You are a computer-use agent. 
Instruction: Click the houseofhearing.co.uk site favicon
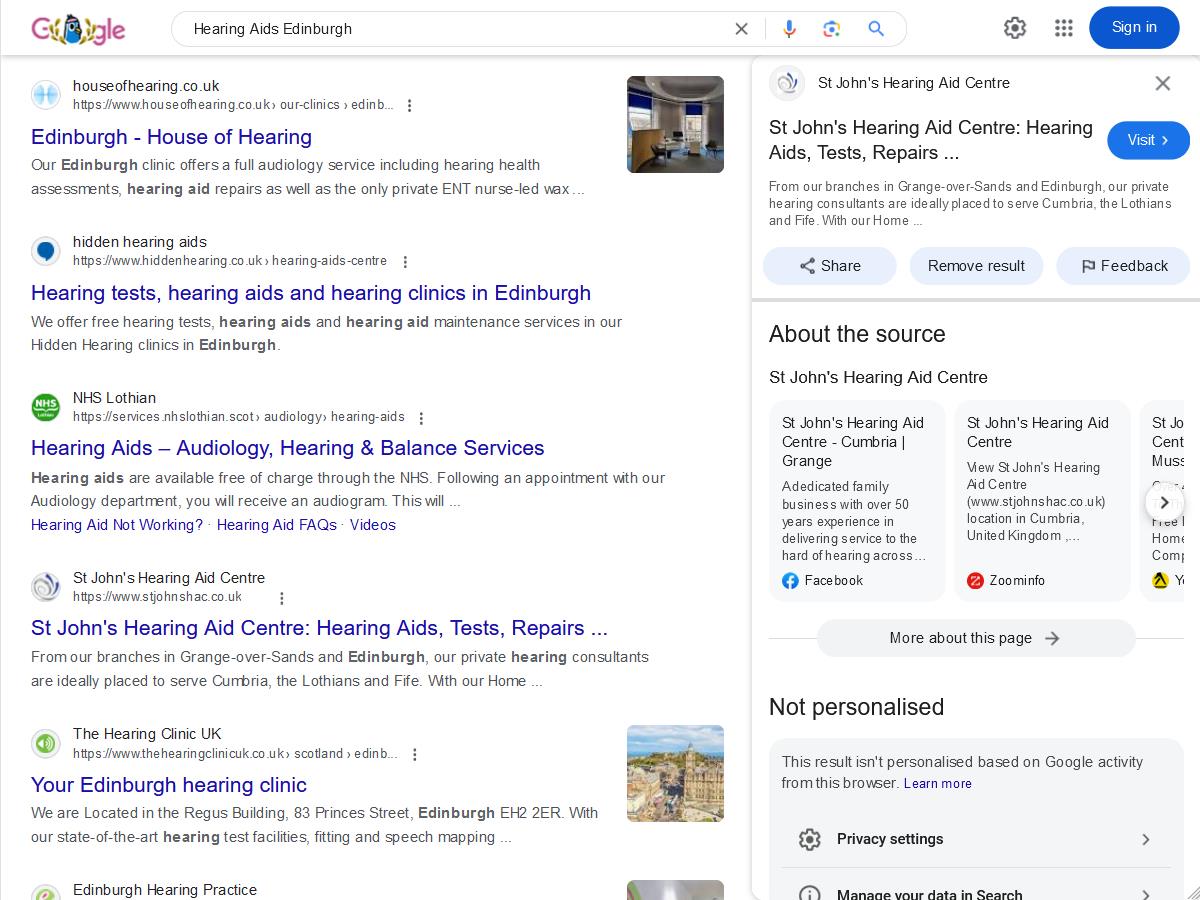pos(45,95)
